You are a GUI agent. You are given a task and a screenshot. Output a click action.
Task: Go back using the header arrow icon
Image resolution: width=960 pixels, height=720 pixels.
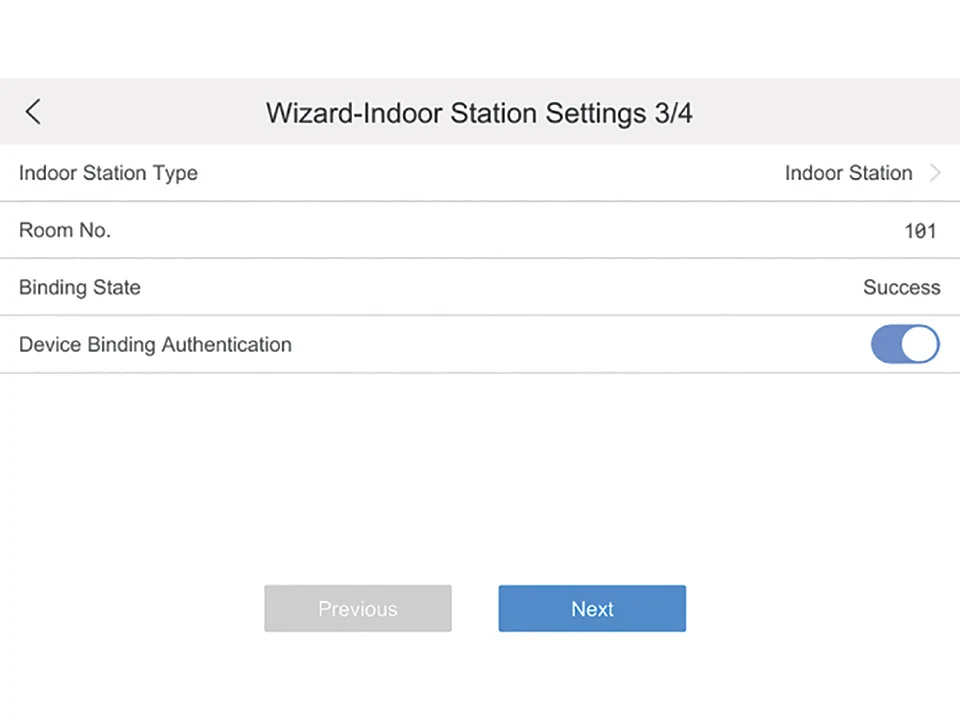[34, 112]
